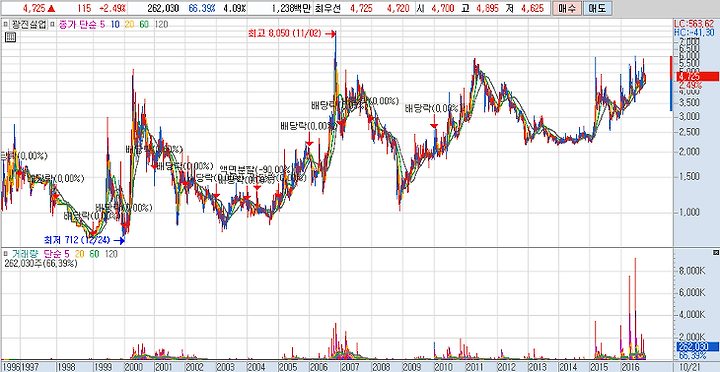Click the 배당락 marker above the 2005-2006 boundary
720x372 pixels.
point(308,126)
